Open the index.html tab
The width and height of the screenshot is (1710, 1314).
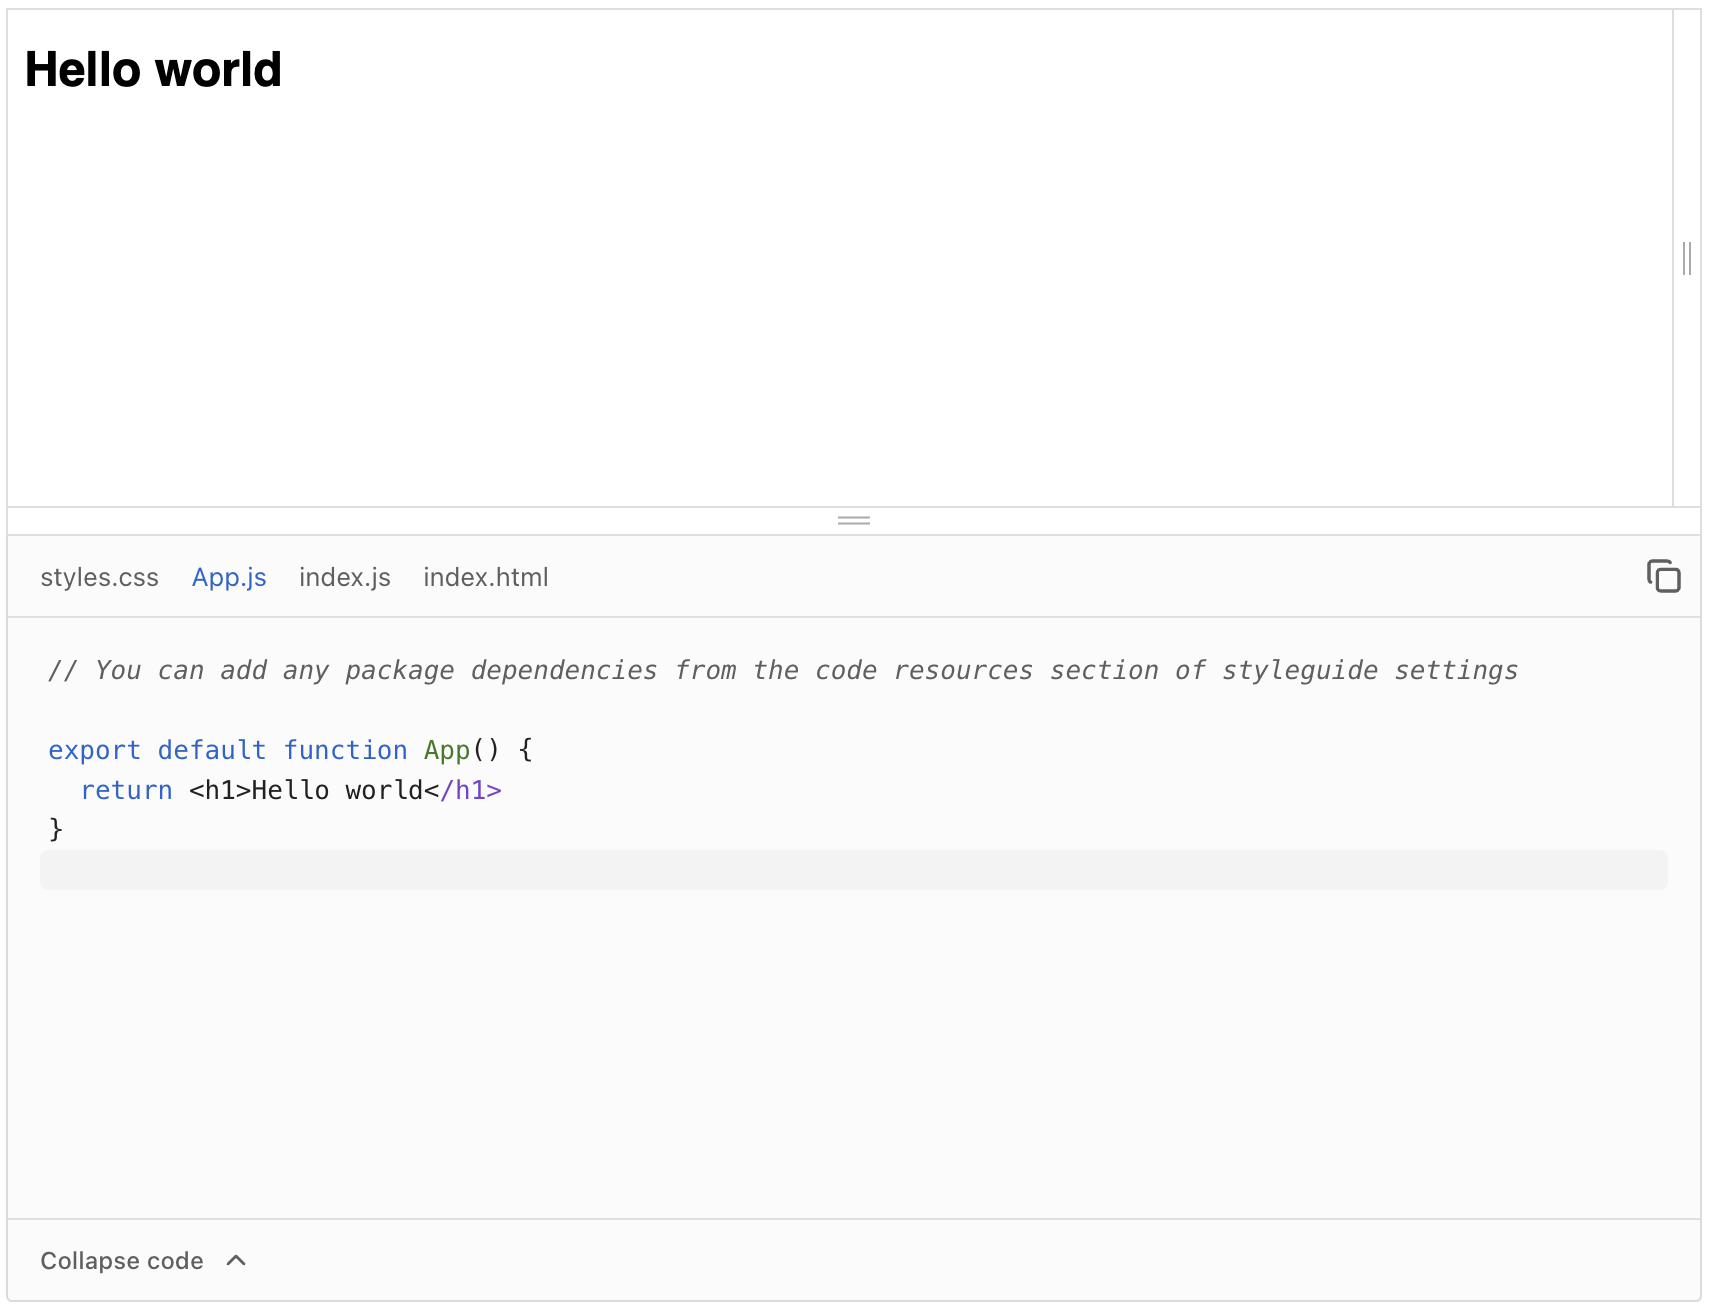point(486,576)
